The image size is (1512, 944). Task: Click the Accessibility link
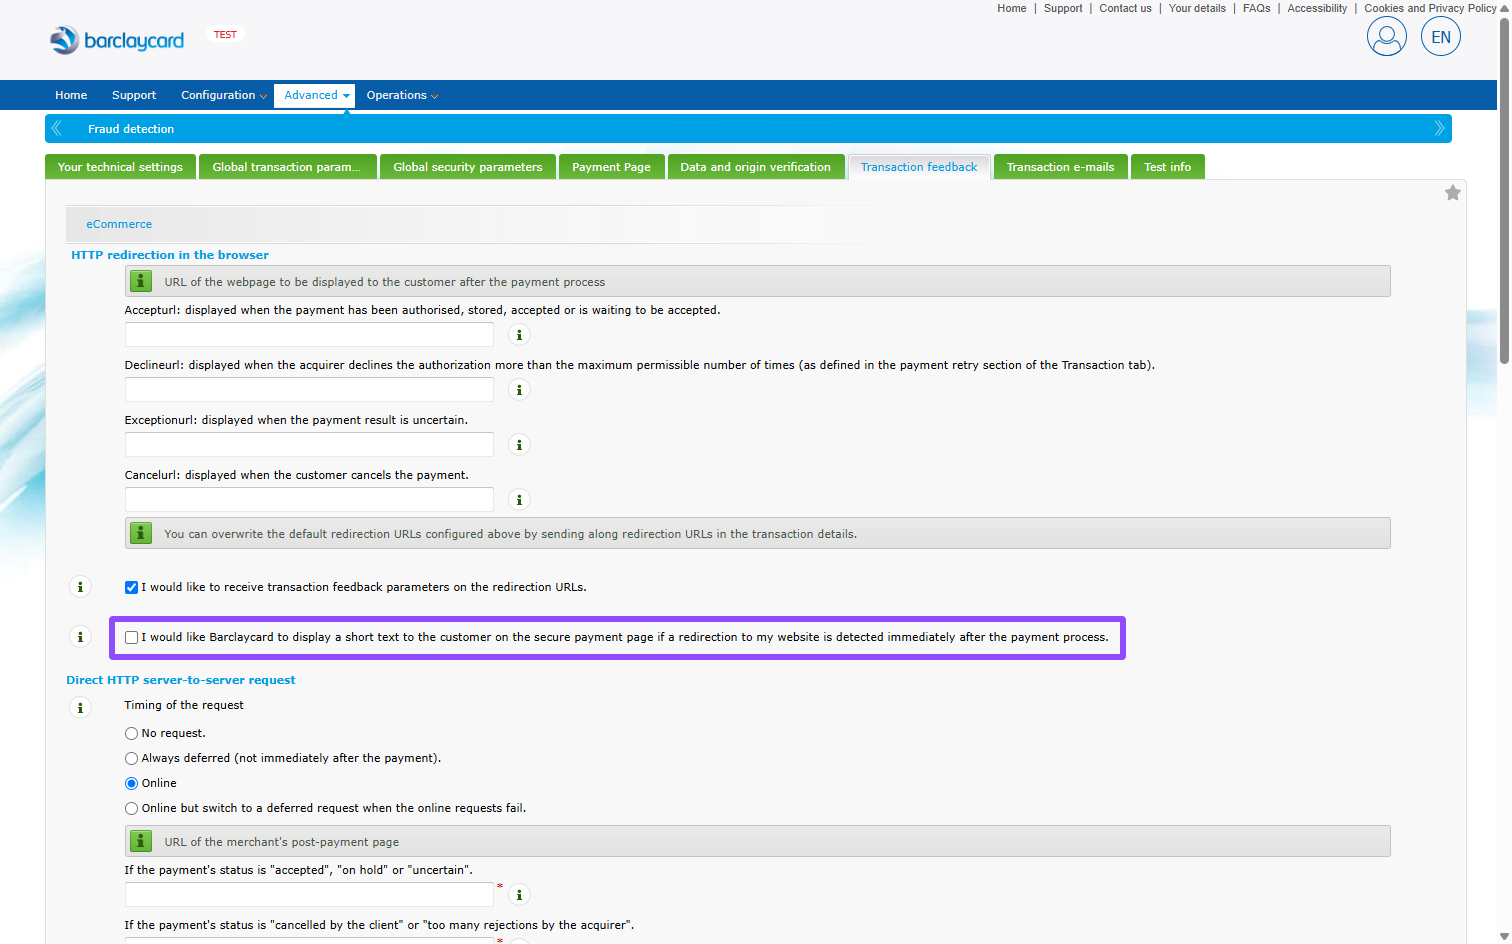tap(1317, 8)
